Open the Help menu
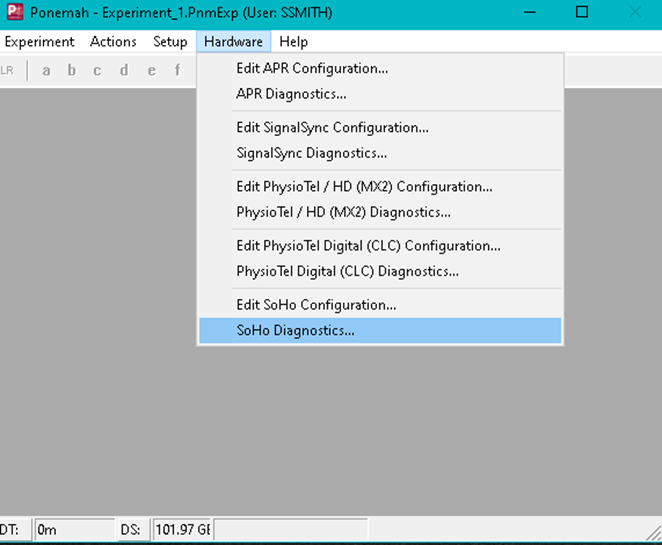662x545 pixels. click(294, 42)
